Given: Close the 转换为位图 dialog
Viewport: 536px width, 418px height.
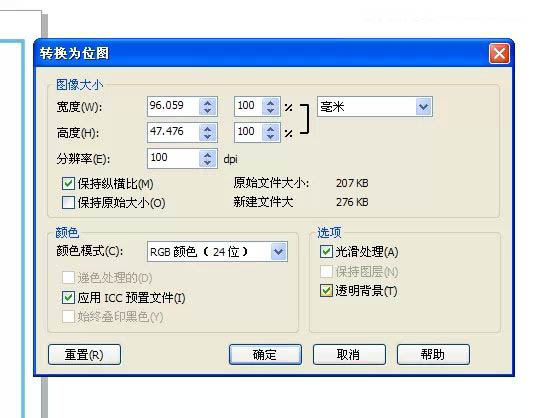Looking at the screenshot, I should coord(499,54).
